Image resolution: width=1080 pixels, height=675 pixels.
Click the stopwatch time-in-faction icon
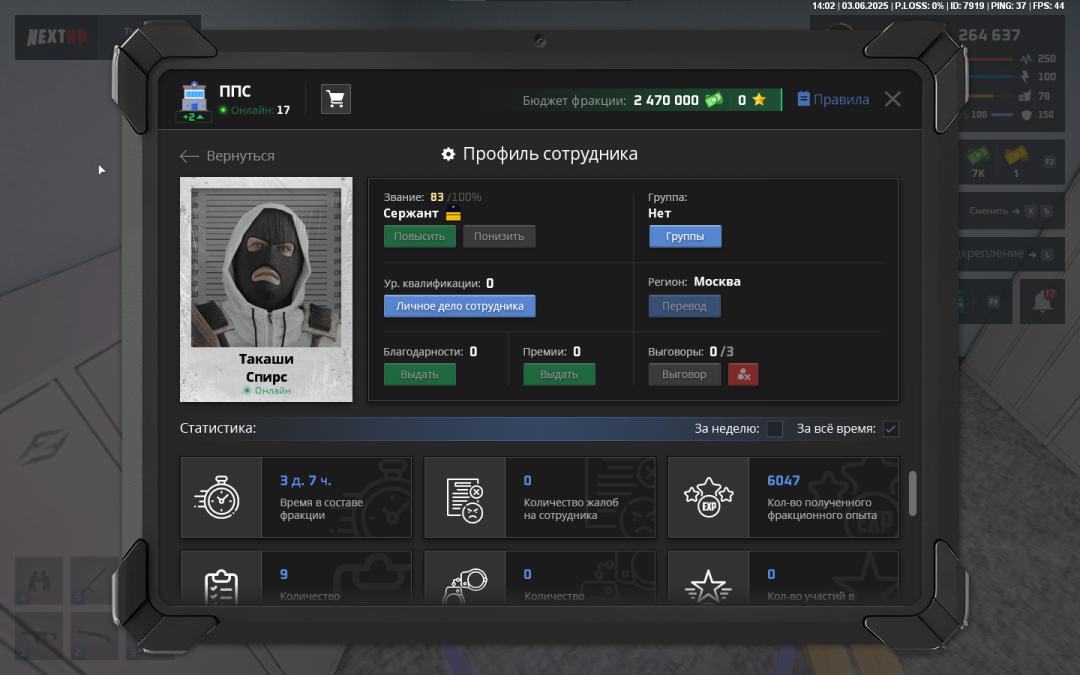click(x=221, y=498)
